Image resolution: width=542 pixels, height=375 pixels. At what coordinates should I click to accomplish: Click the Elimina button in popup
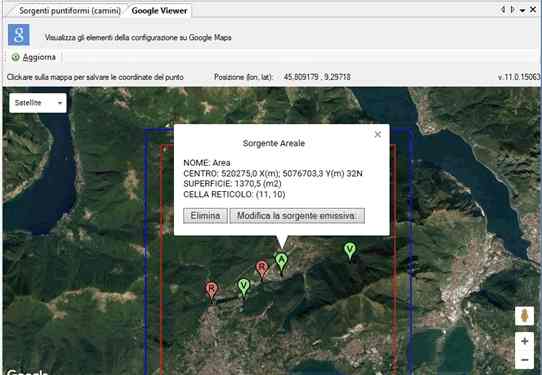[205, 216]
